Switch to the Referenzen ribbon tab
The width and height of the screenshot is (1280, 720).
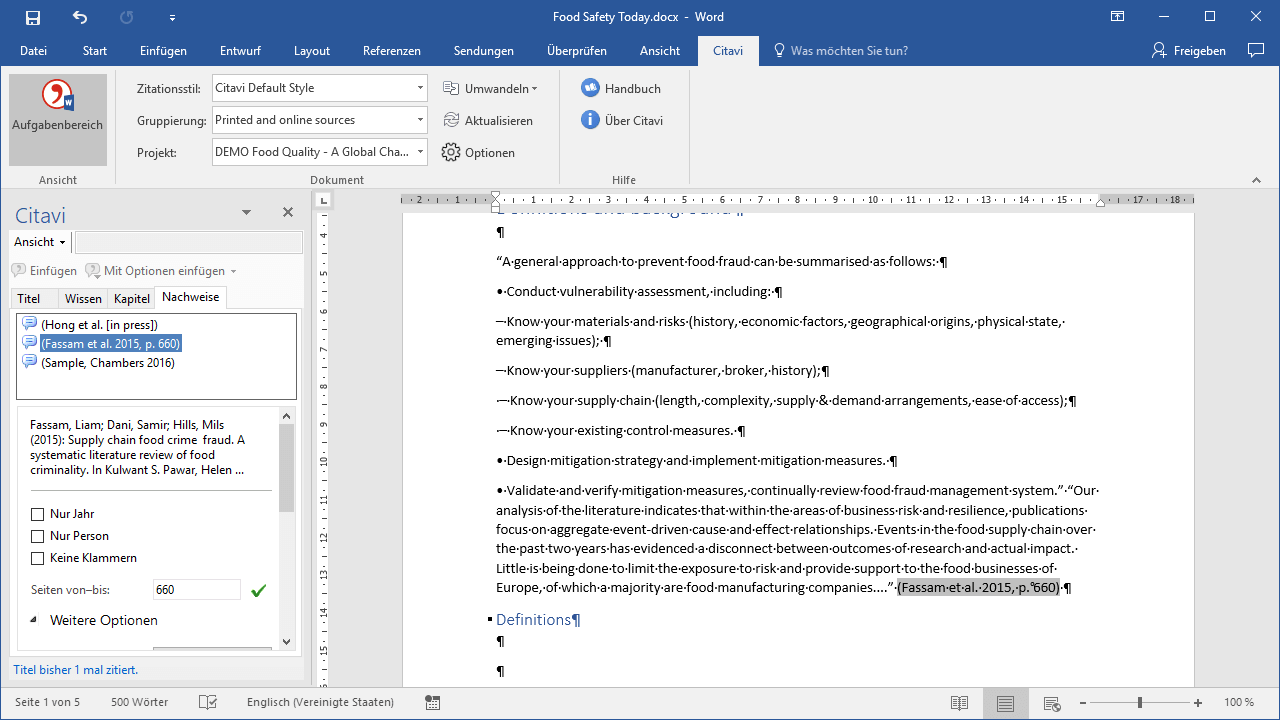coord(391,51)
